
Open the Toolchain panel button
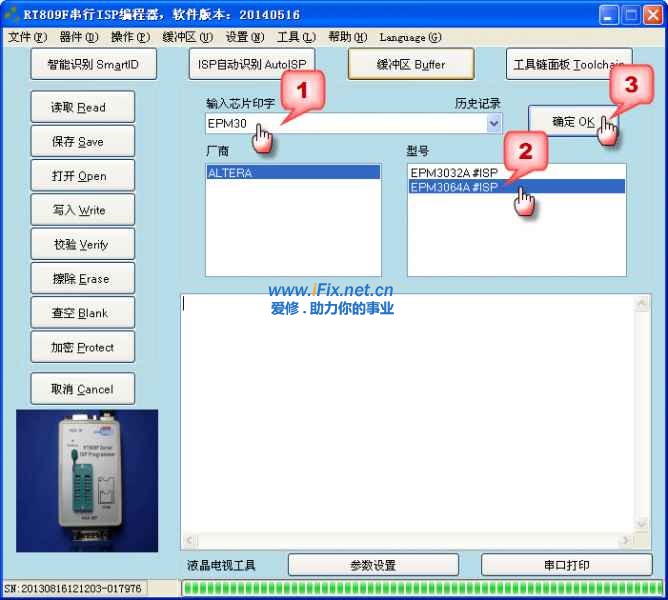point(568,65)
